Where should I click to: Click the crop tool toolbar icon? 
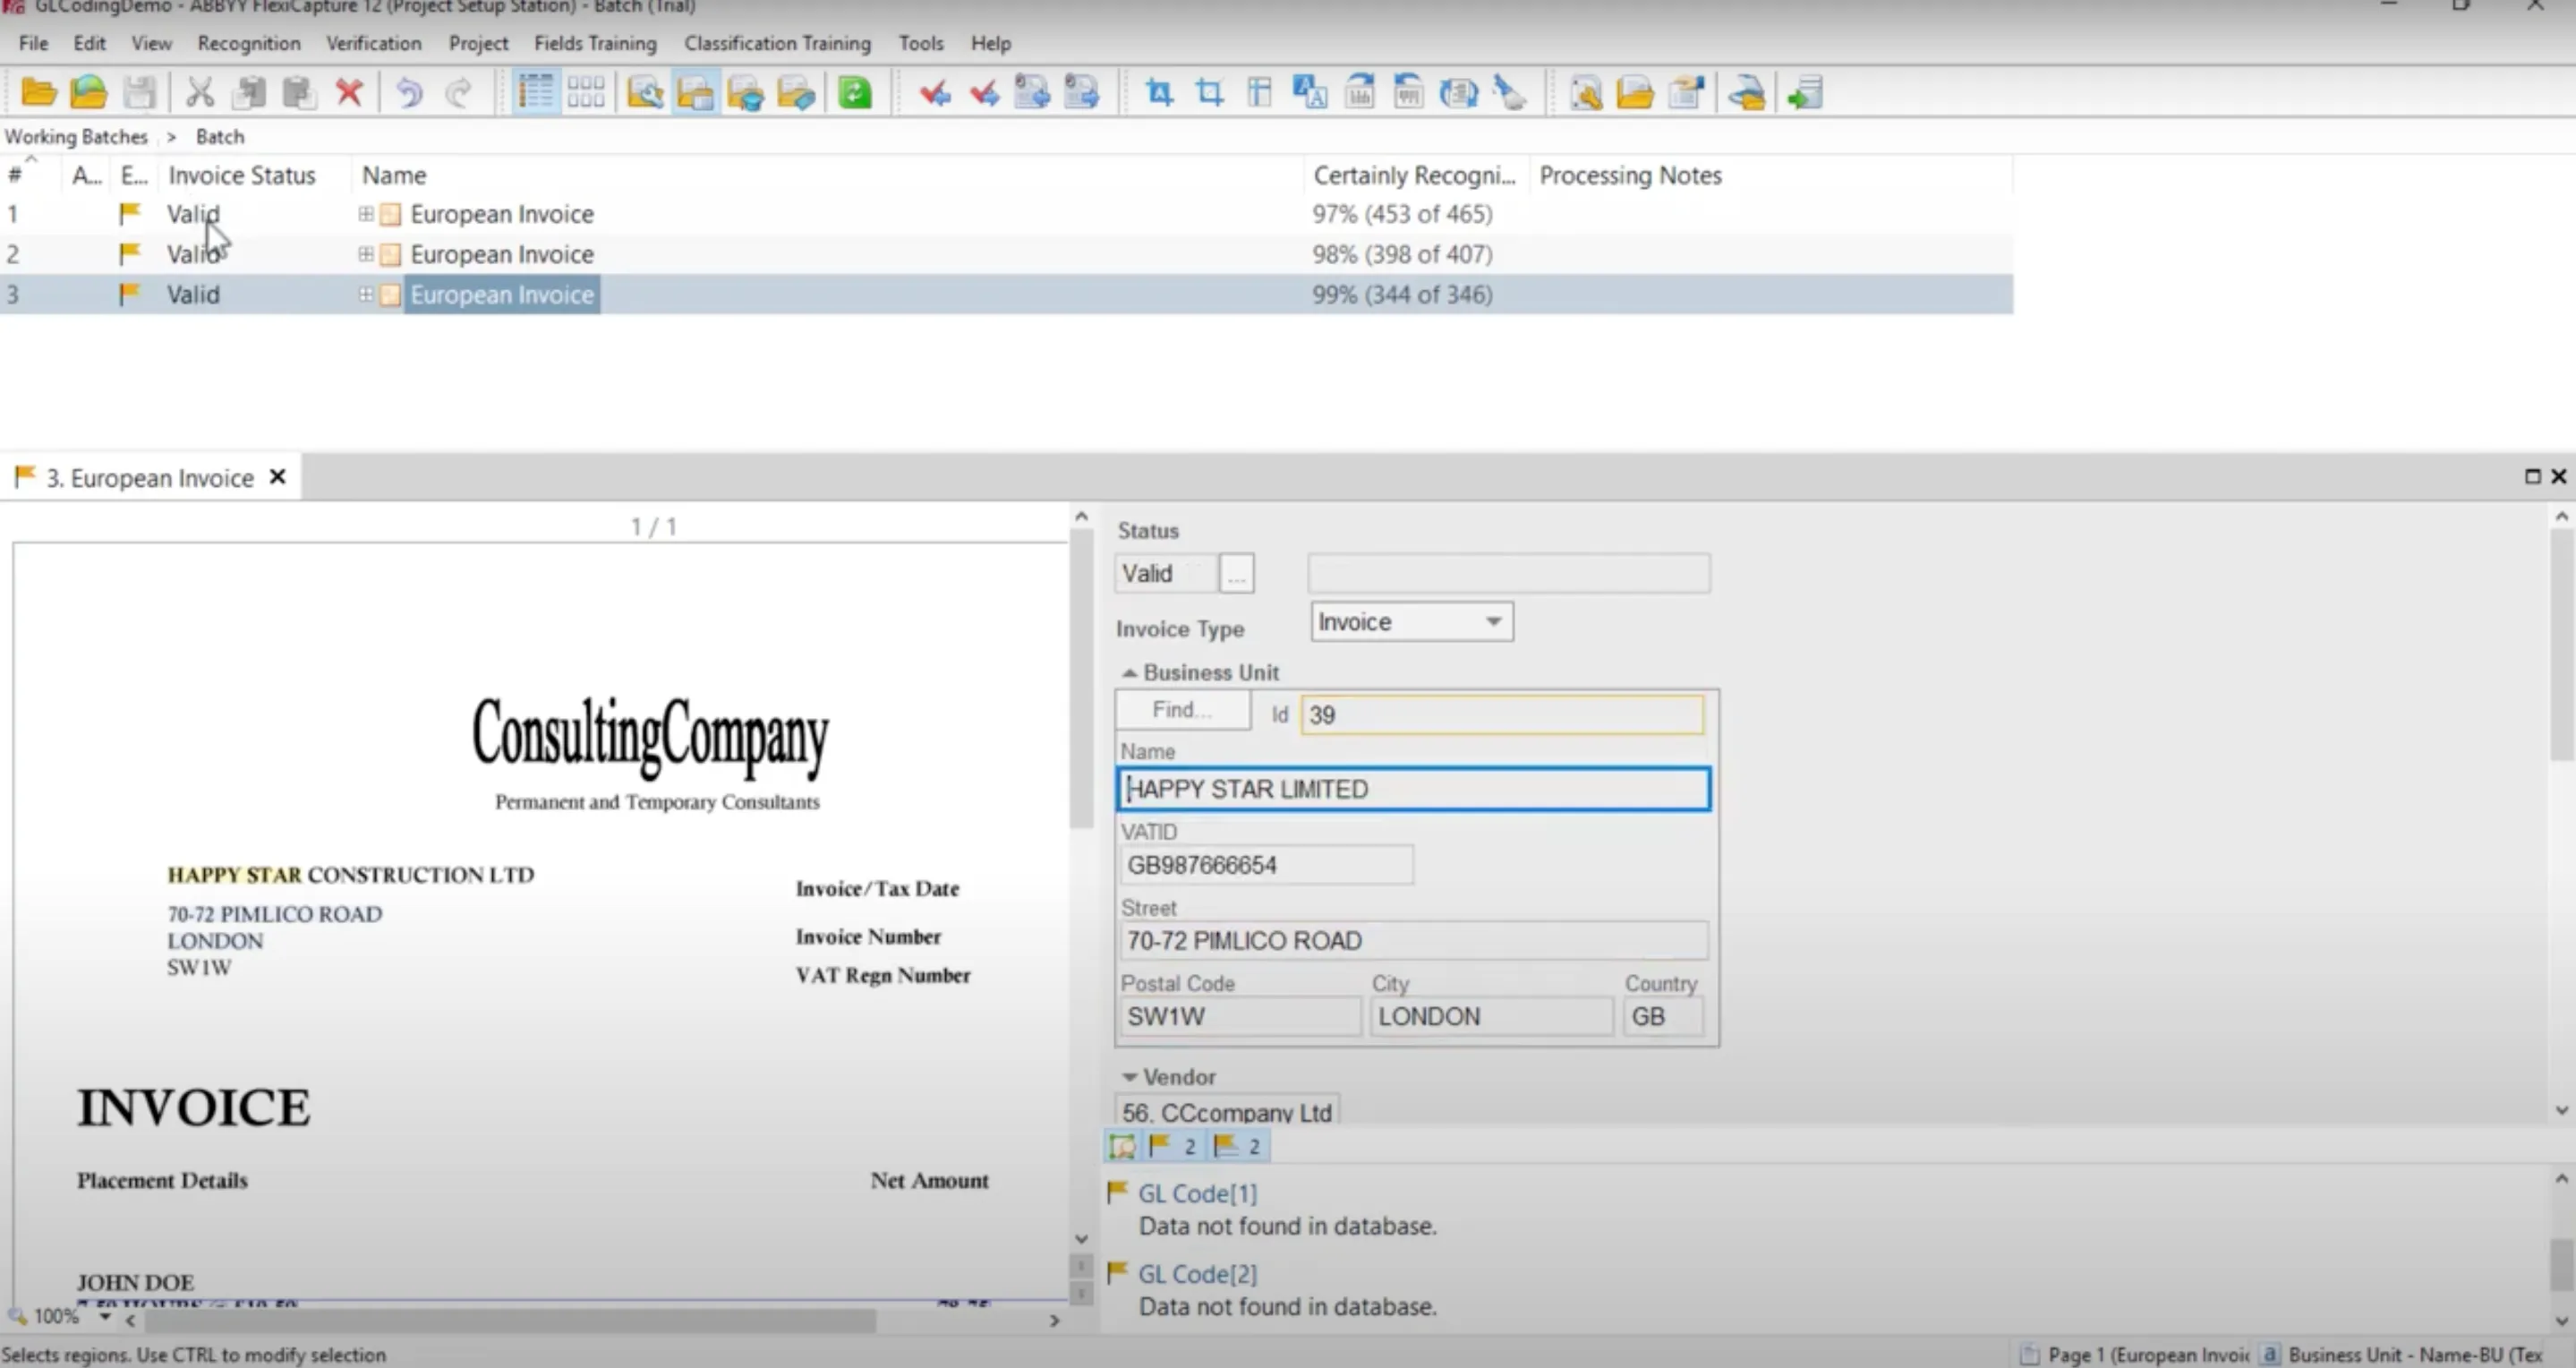(1210, 93)
